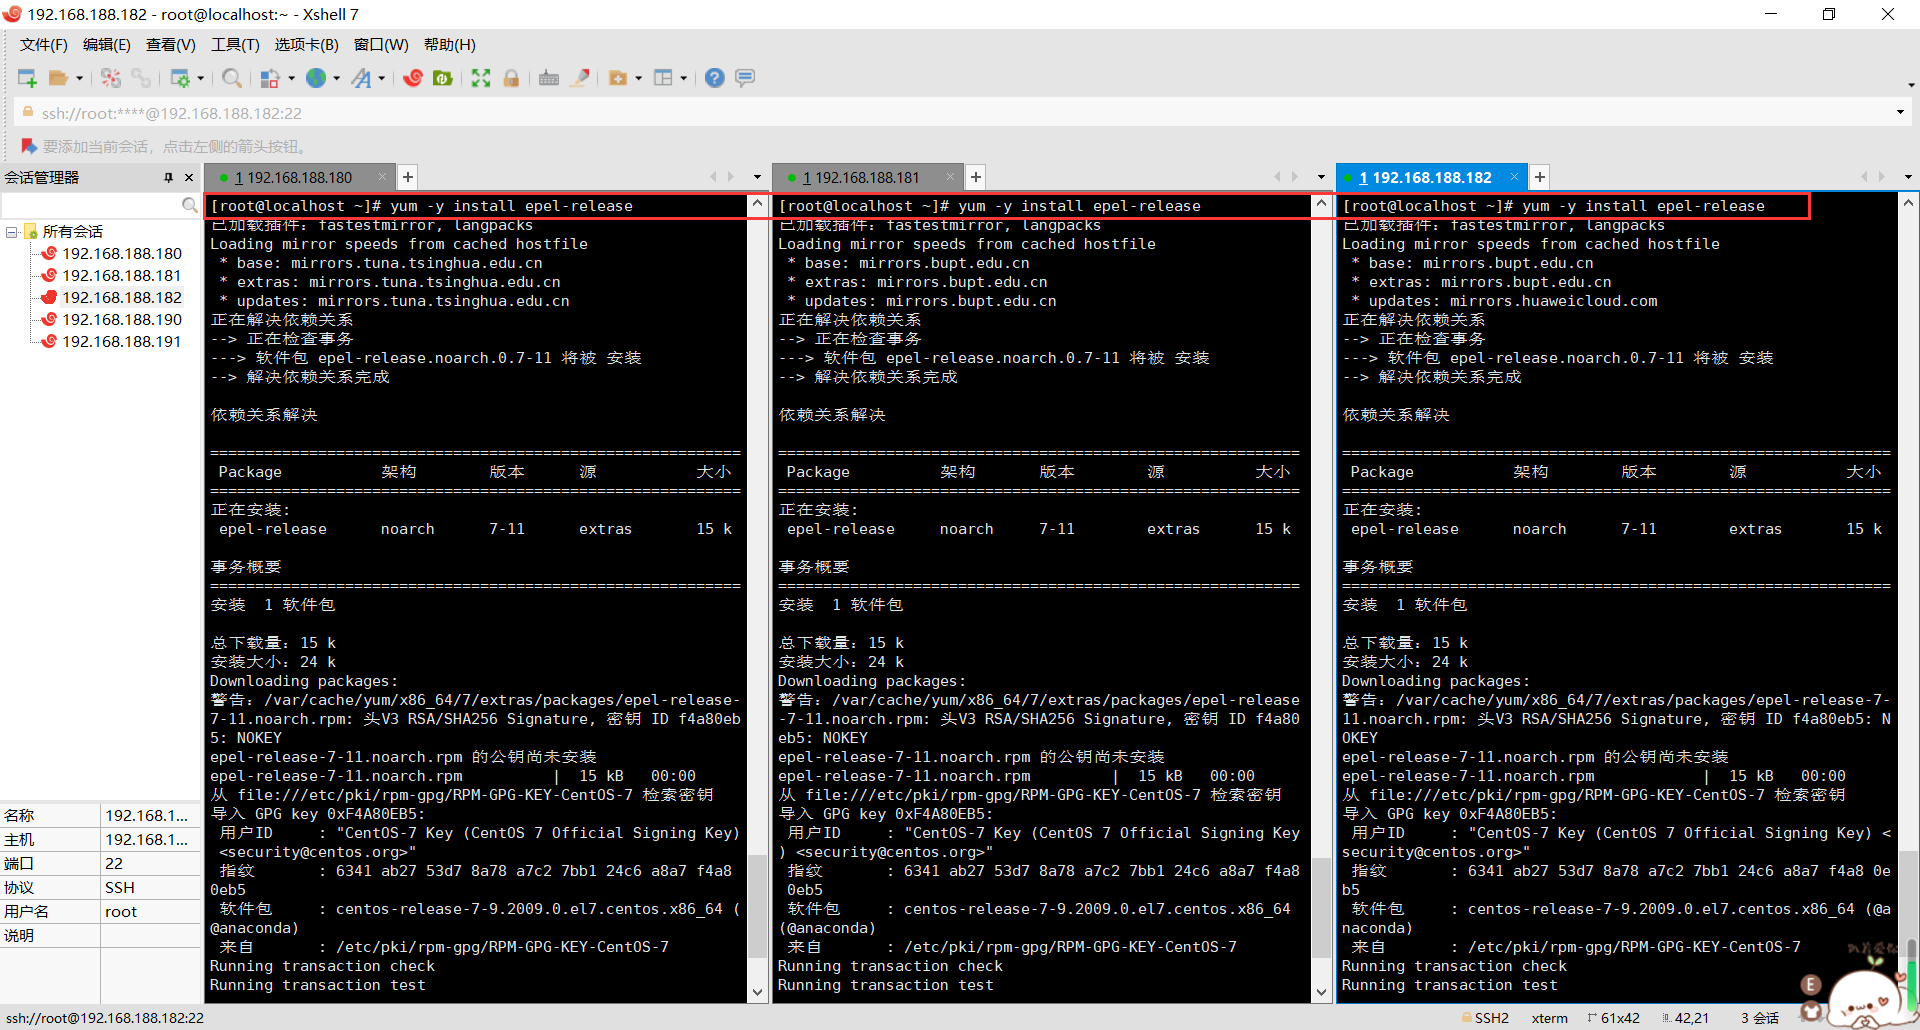The height and width of the screenshot is (1030, 1920).
Task: Open the Help question mark icon
Action: [x=714, y=78]
